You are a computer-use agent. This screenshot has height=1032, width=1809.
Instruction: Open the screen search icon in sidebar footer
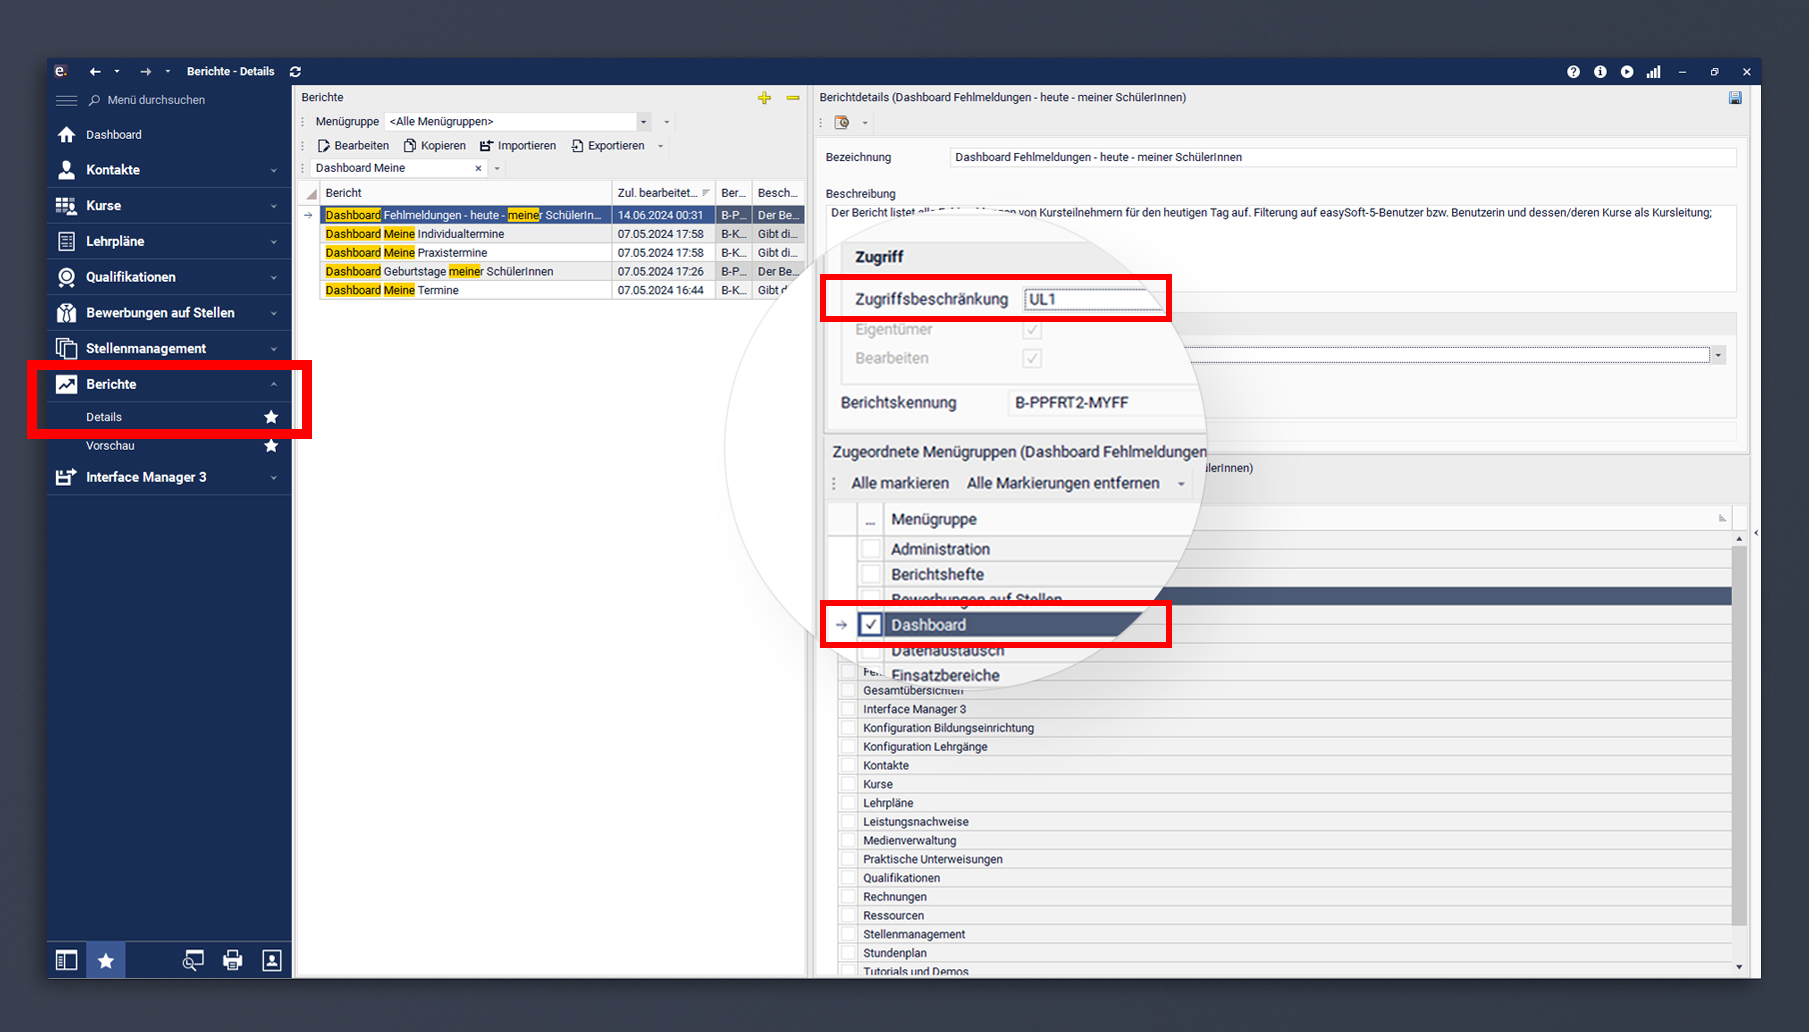point(193,961)
